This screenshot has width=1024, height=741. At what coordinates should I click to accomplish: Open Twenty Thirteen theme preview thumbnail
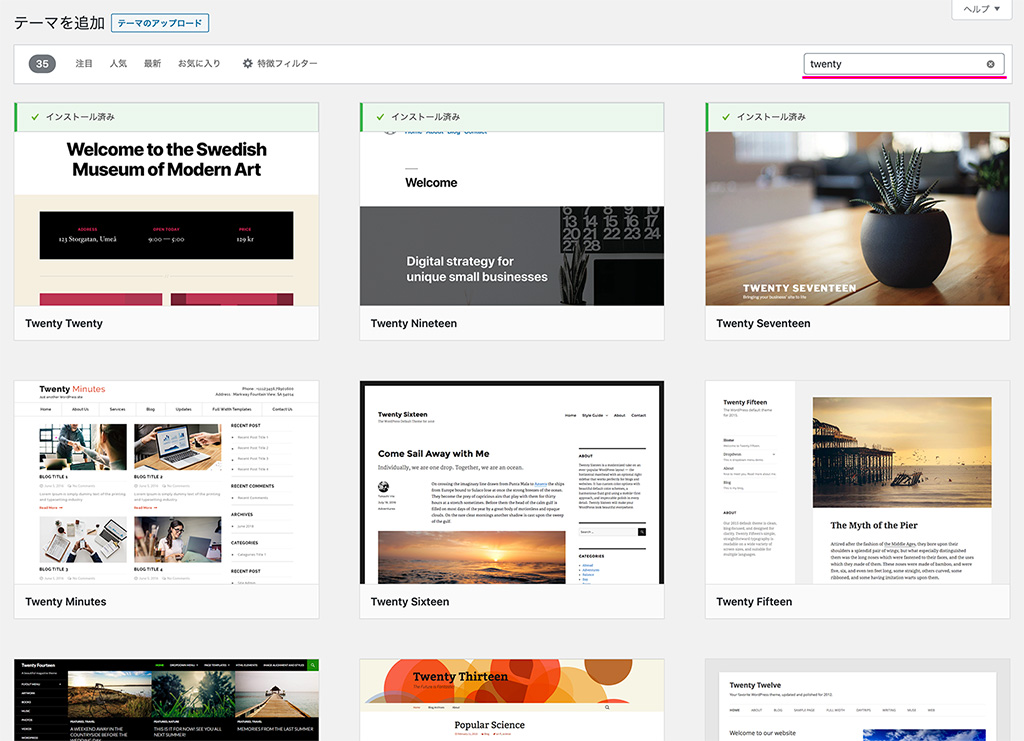click(512, 700)
